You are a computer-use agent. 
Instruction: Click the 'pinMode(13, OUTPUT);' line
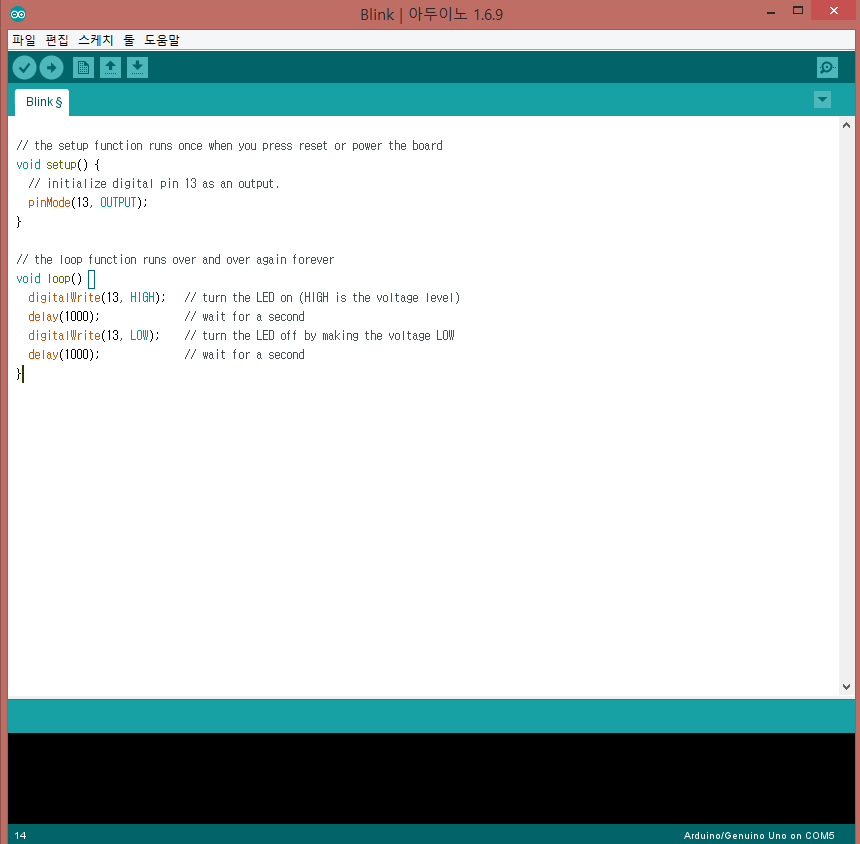pos(88,202)
